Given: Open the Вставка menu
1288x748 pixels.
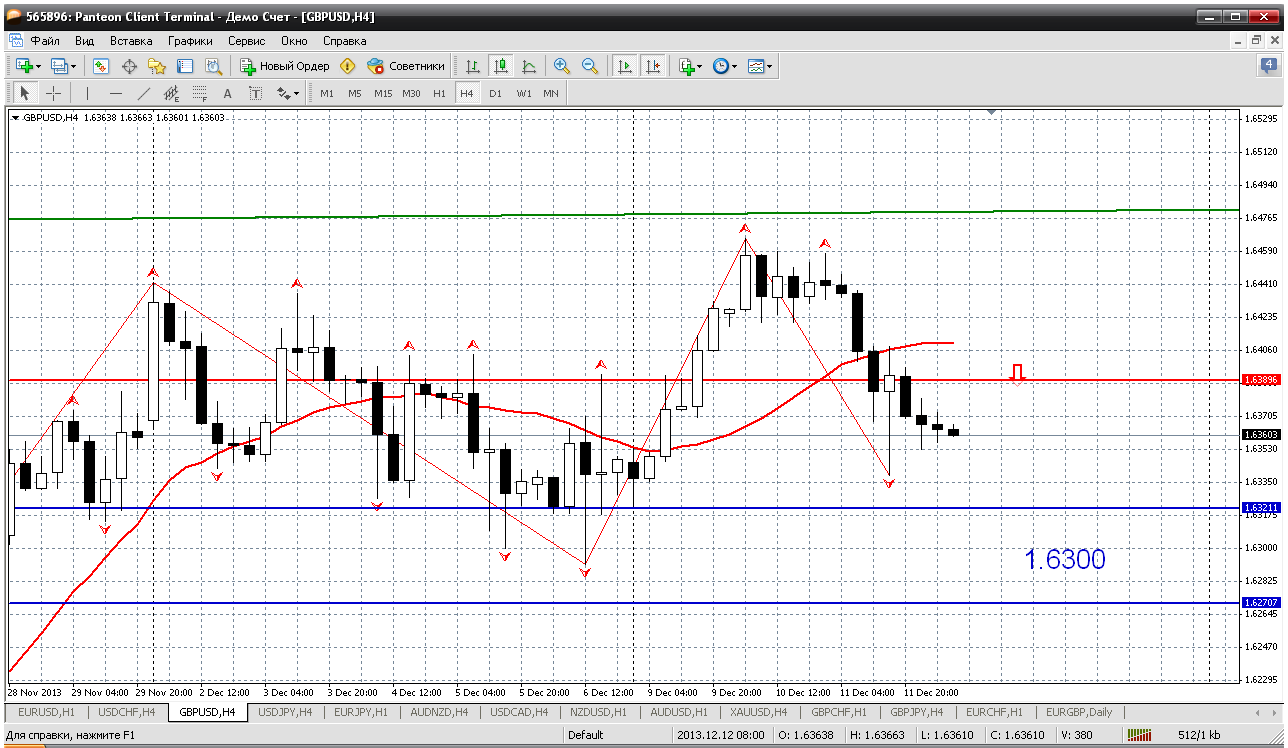Looking at the screenshot, I should tap(131, 41).
